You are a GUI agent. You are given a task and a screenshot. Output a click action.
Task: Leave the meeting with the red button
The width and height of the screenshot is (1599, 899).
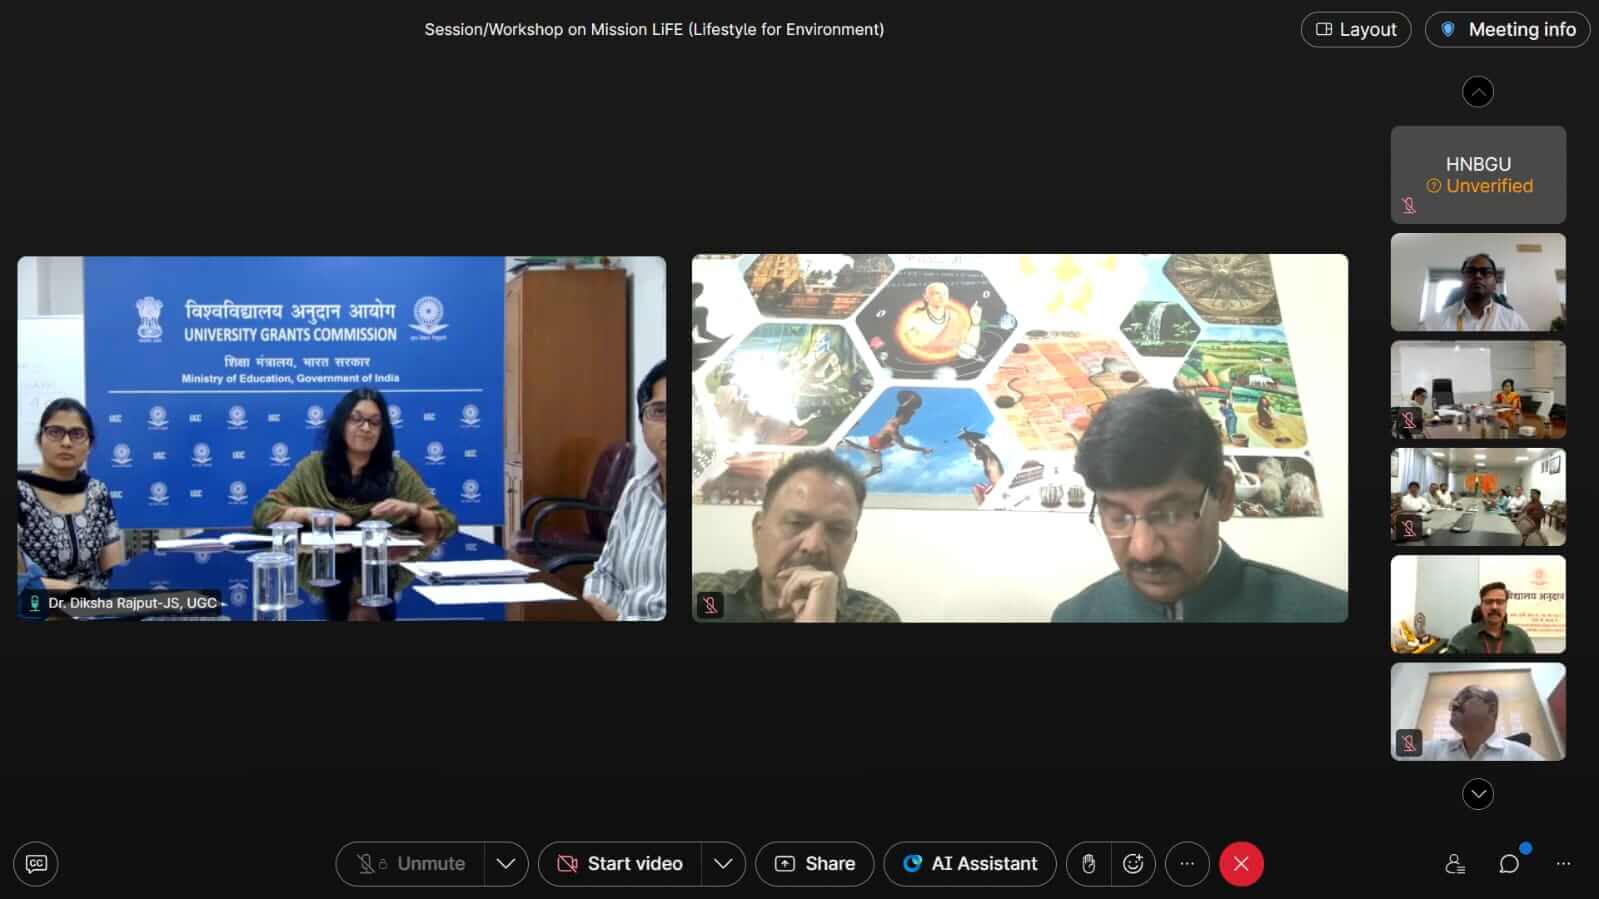(1241, 864)
